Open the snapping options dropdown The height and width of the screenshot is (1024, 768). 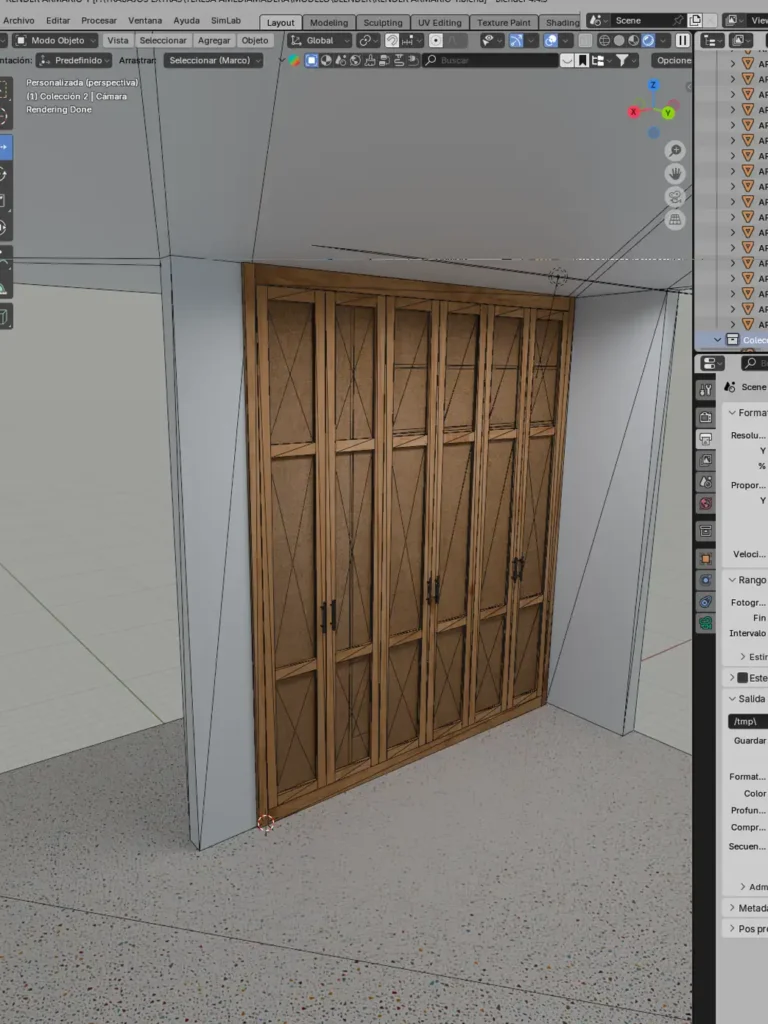(x=412, y=40)
